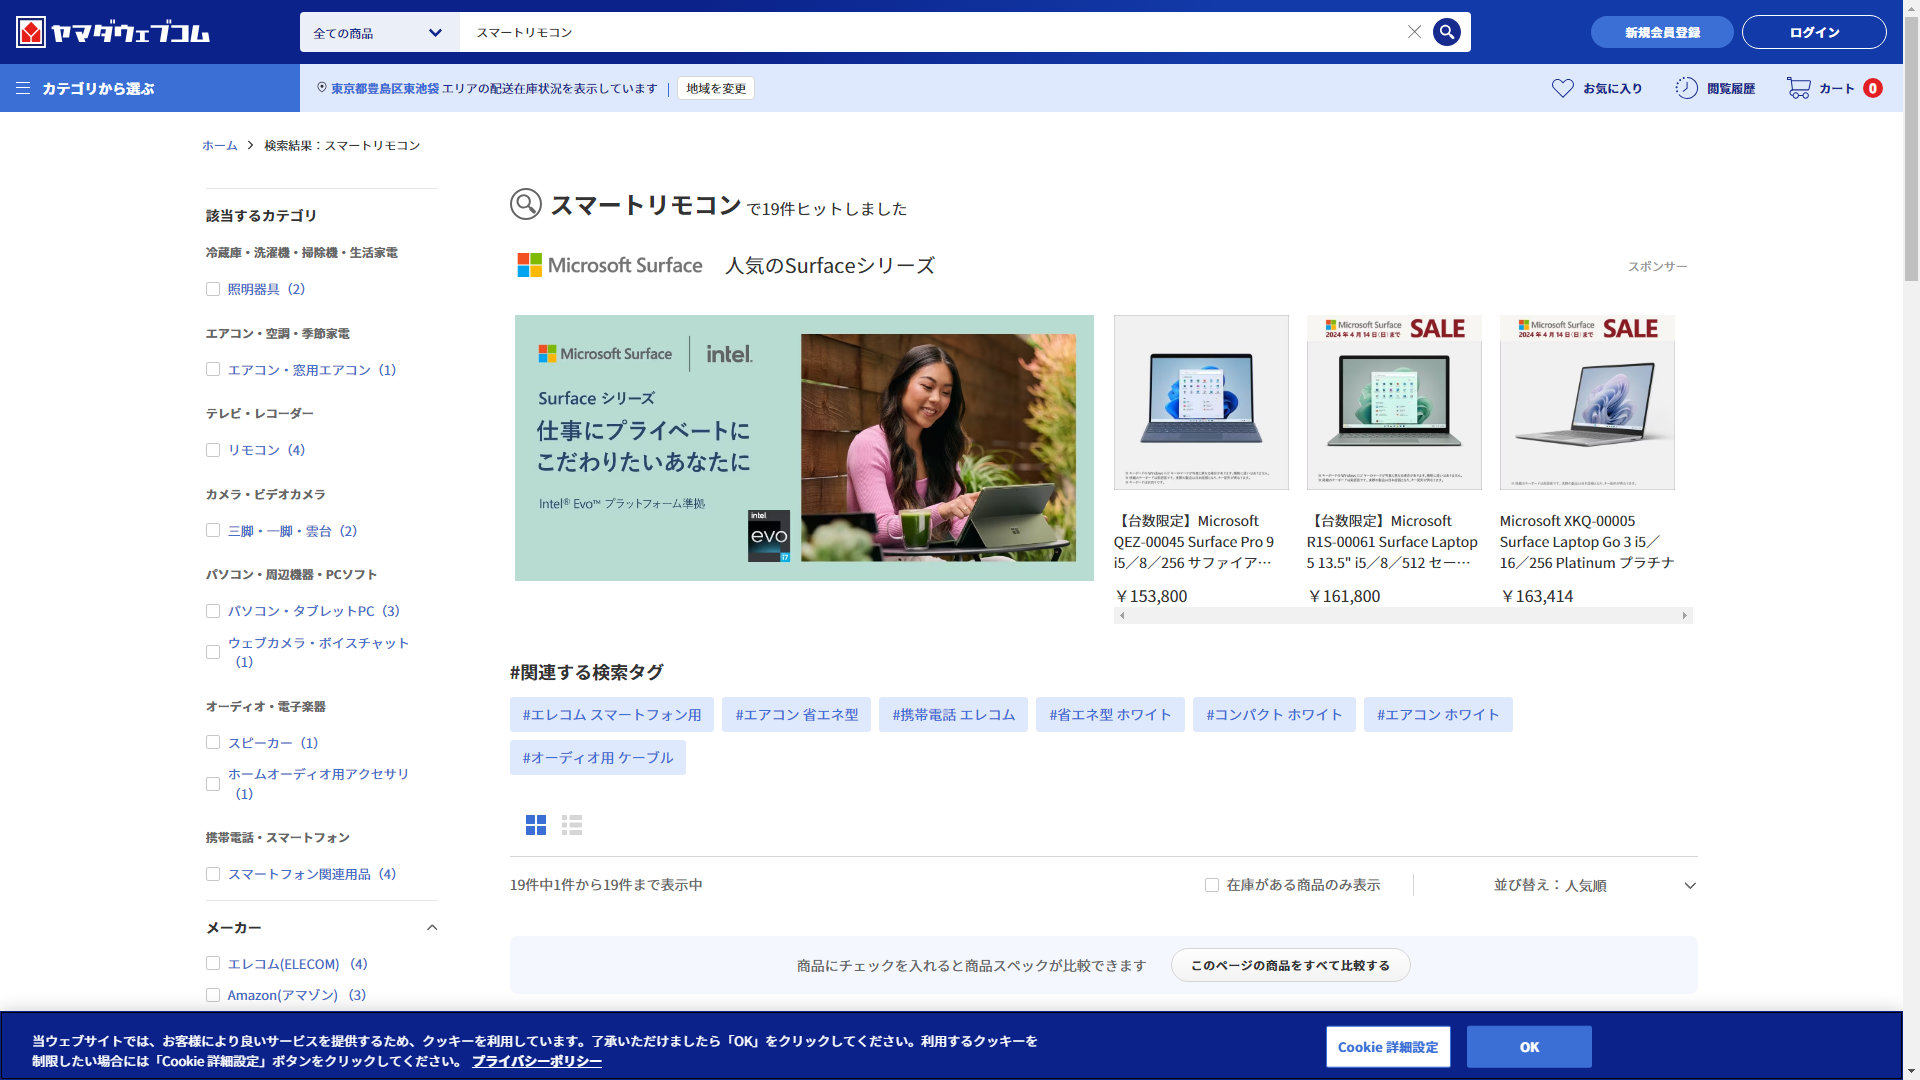Check the 照明器具 category checkbox
The height and width of the screenshot is (1080, 1920).
[213, 289]
